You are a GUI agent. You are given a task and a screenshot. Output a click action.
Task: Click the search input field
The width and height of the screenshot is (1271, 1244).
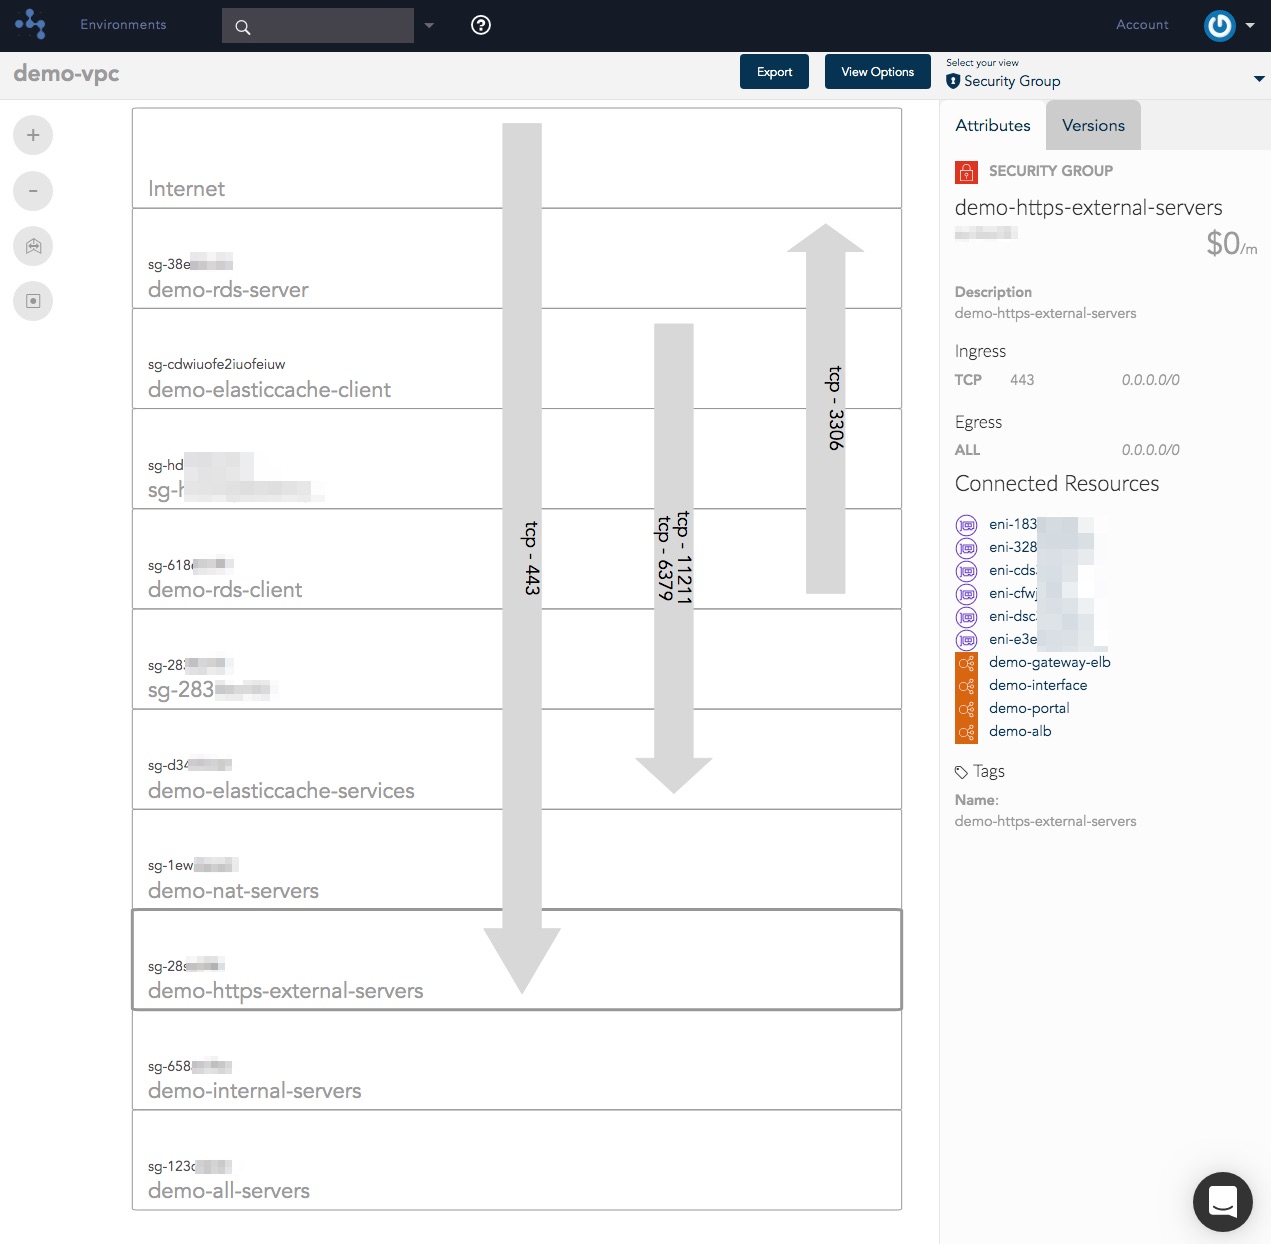tap(318, 26)
